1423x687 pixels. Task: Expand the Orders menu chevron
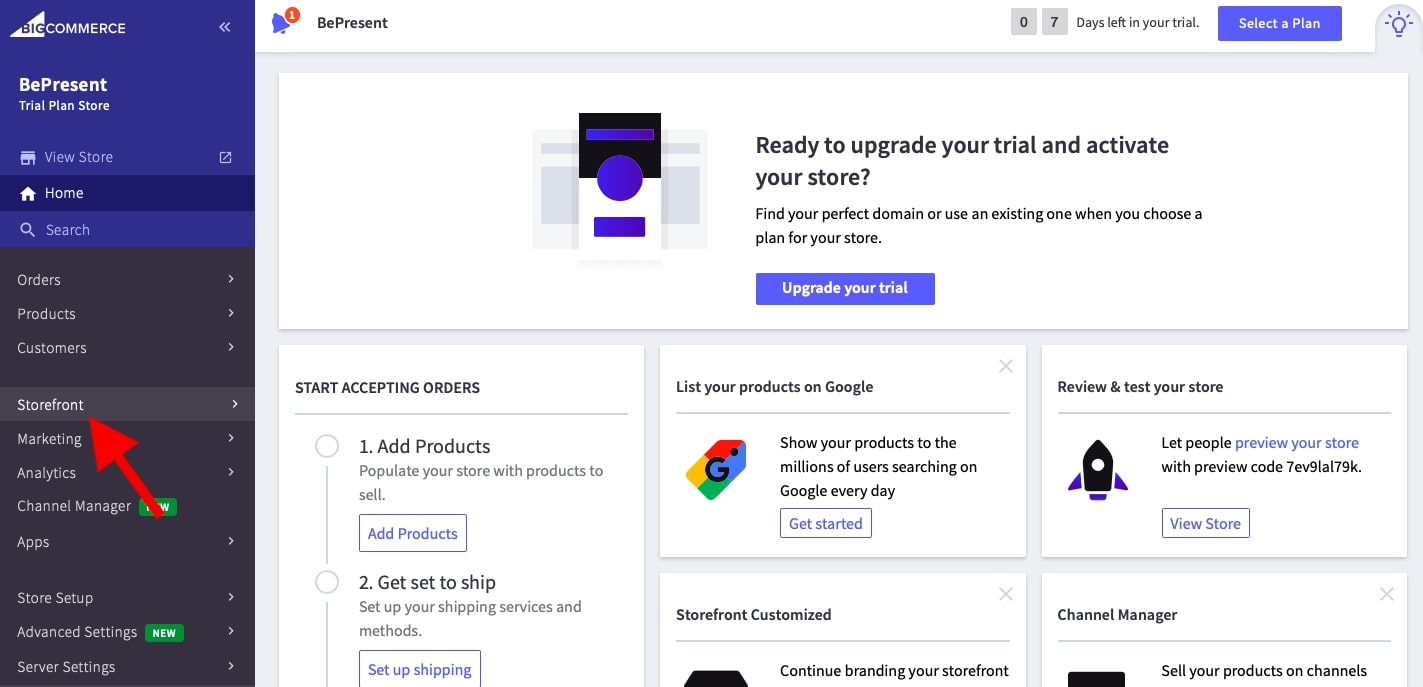[x=231, y=280]
